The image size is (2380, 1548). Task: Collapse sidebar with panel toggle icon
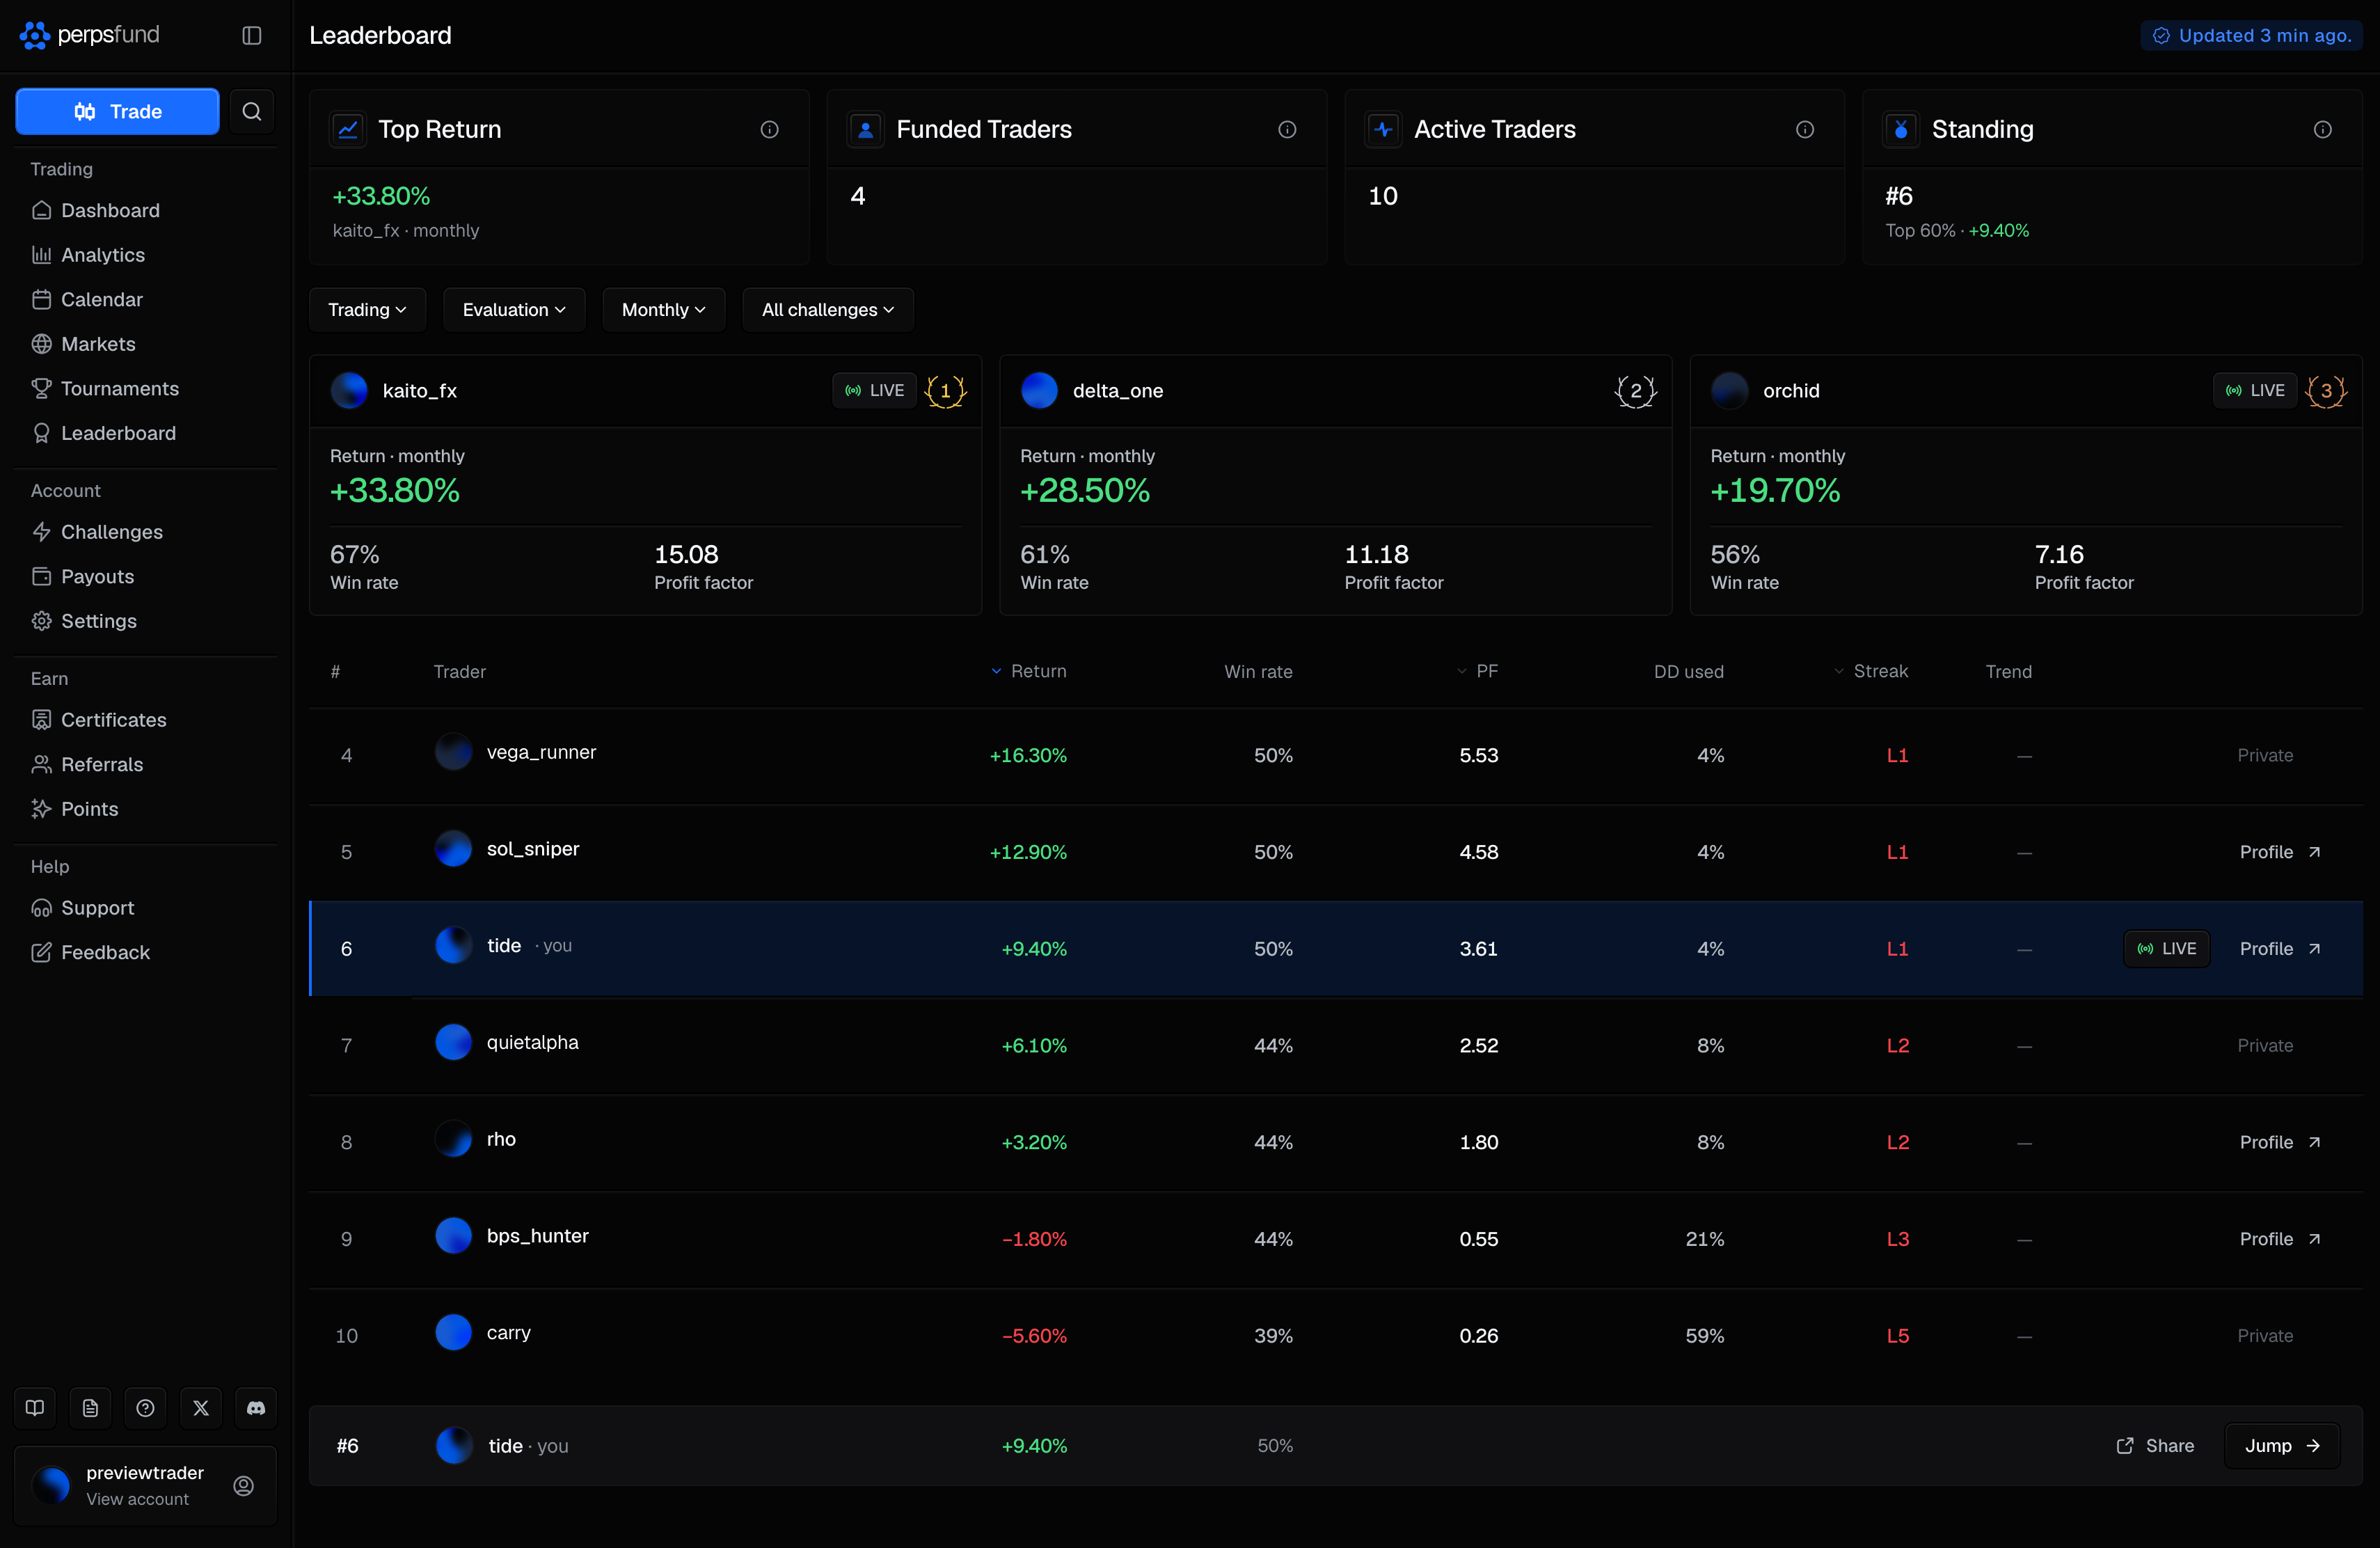(x=252, y=35)
